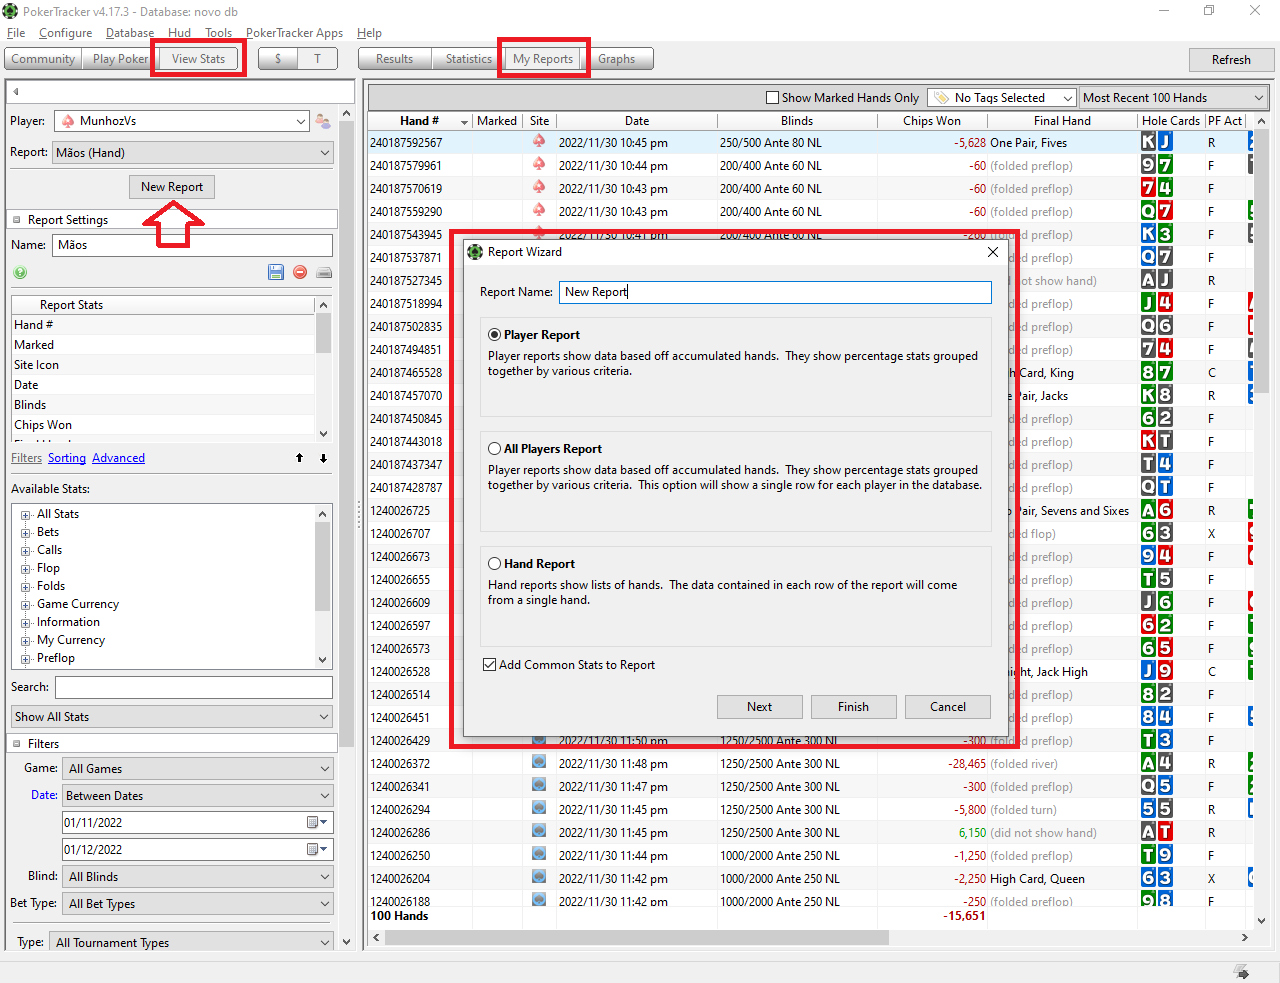Cancel the Report Wizard
This screenshot has height=983, width=1280.
tap(948, 707)
